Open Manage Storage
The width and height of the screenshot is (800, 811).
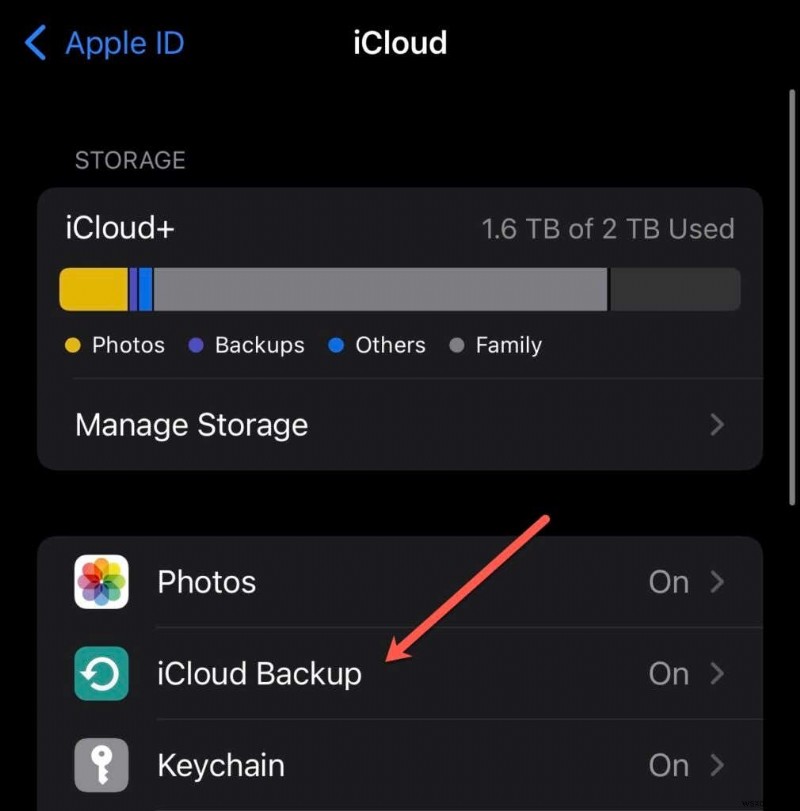190,424
